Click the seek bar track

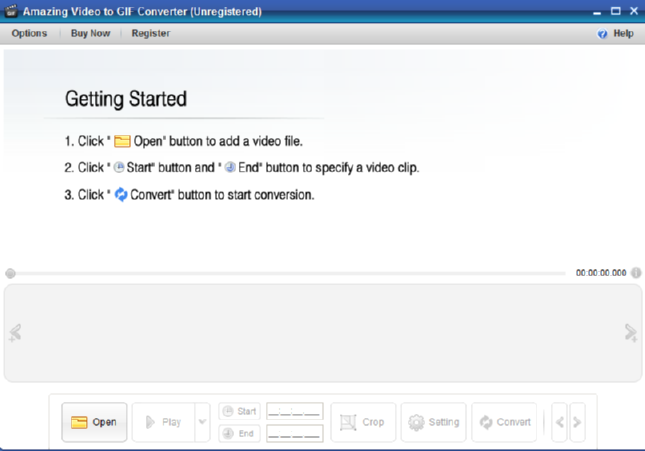click(x=290, y=273)
